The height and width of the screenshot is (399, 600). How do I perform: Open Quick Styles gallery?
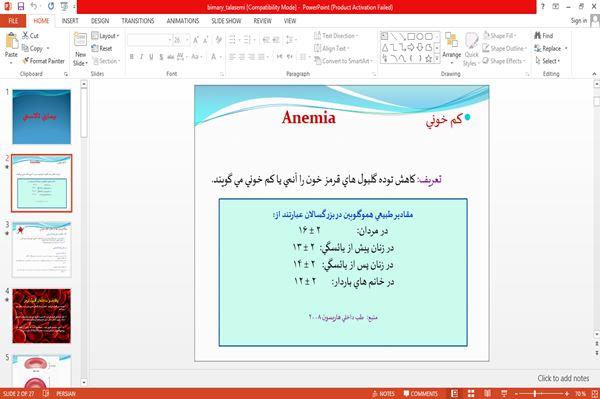tap(471, 50)
